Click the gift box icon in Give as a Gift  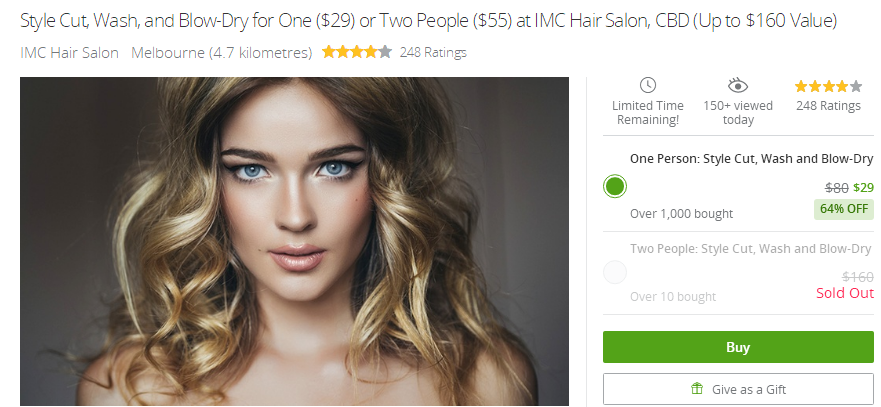tap(697, 388)
